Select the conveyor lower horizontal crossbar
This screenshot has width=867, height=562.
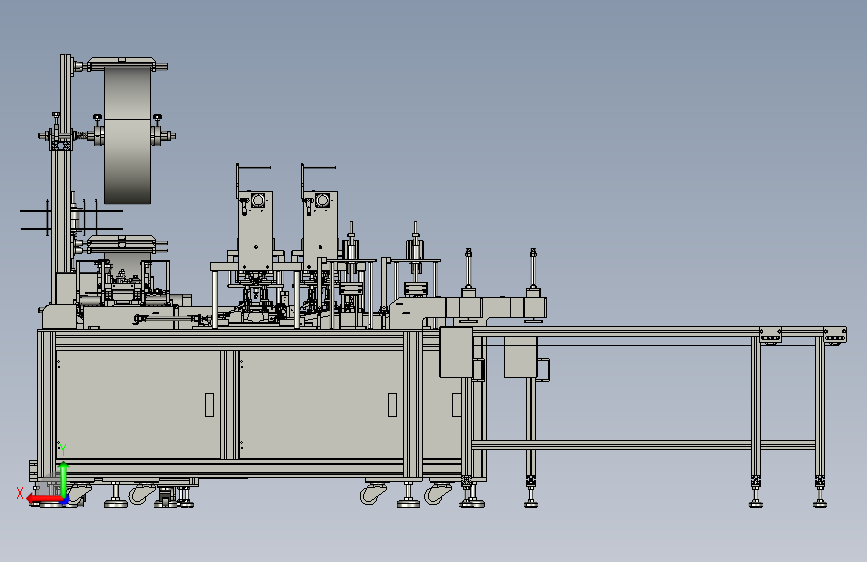(644, 445)
